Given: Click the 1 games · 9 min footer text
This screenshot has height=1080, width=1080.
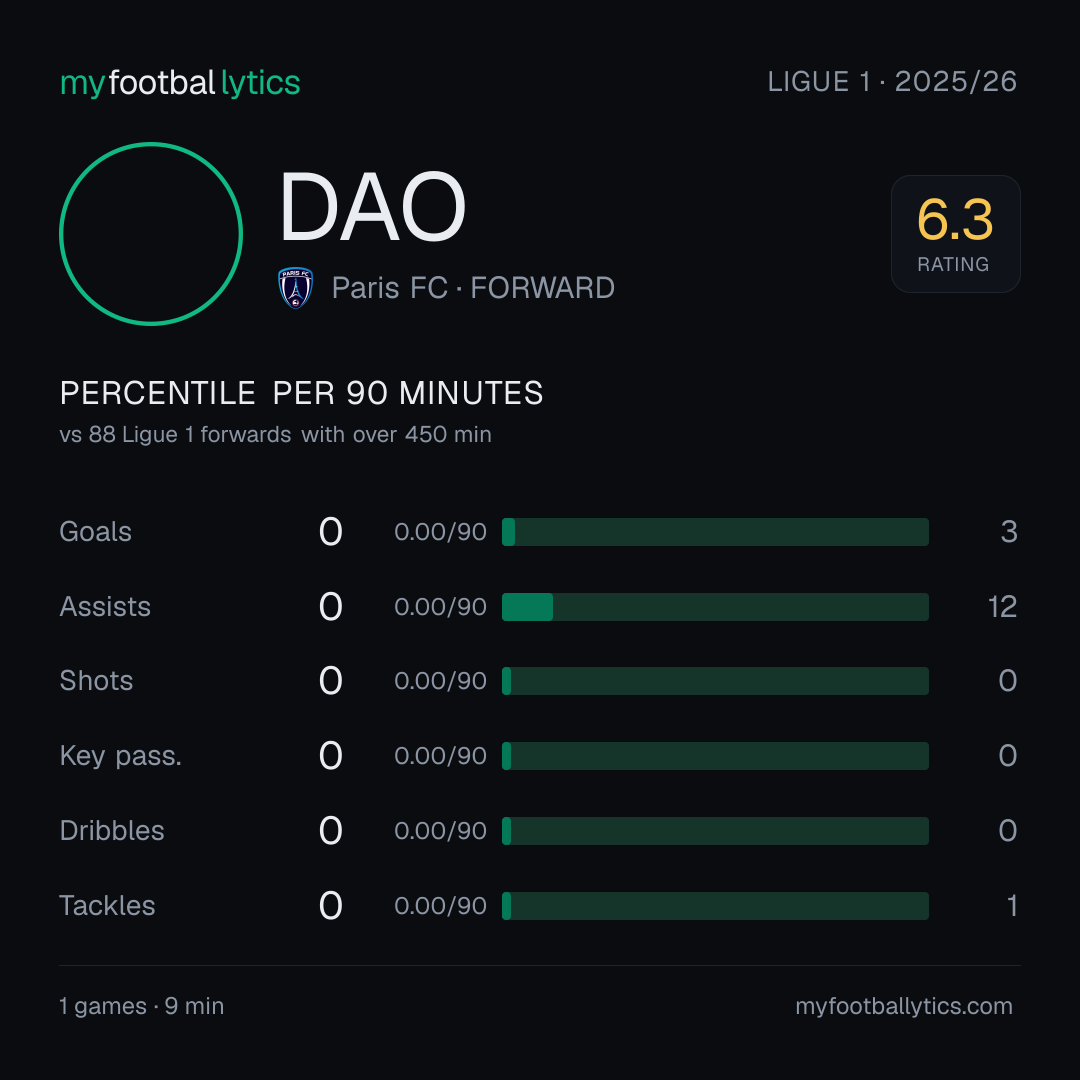Looking at the screenshot, I should click(141, 1006).
